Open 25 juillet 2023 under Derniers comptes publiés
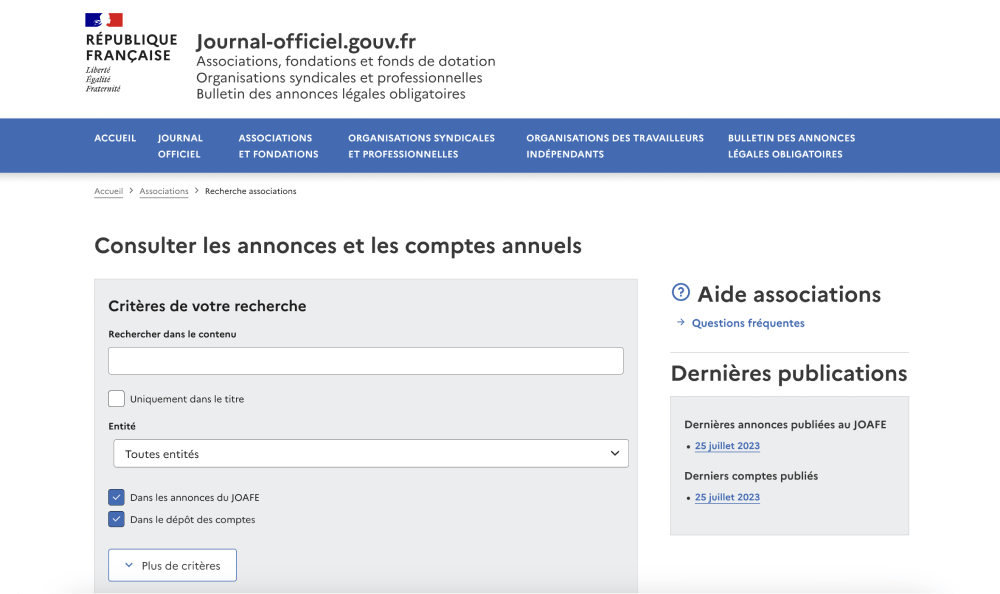The image size is (1000, 594). (x=727, y=496)
